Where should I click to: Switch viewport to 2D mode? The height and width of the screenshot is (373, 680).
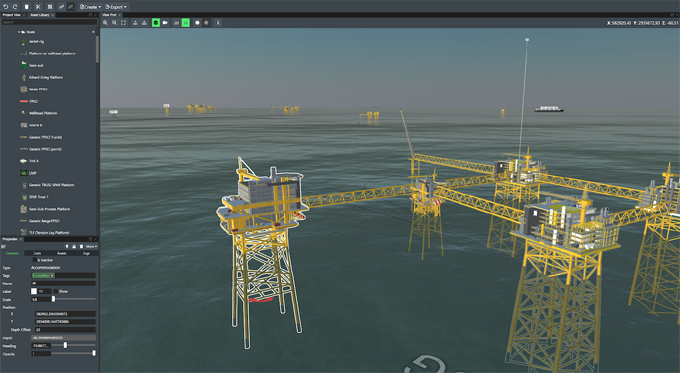coord(176,23)
